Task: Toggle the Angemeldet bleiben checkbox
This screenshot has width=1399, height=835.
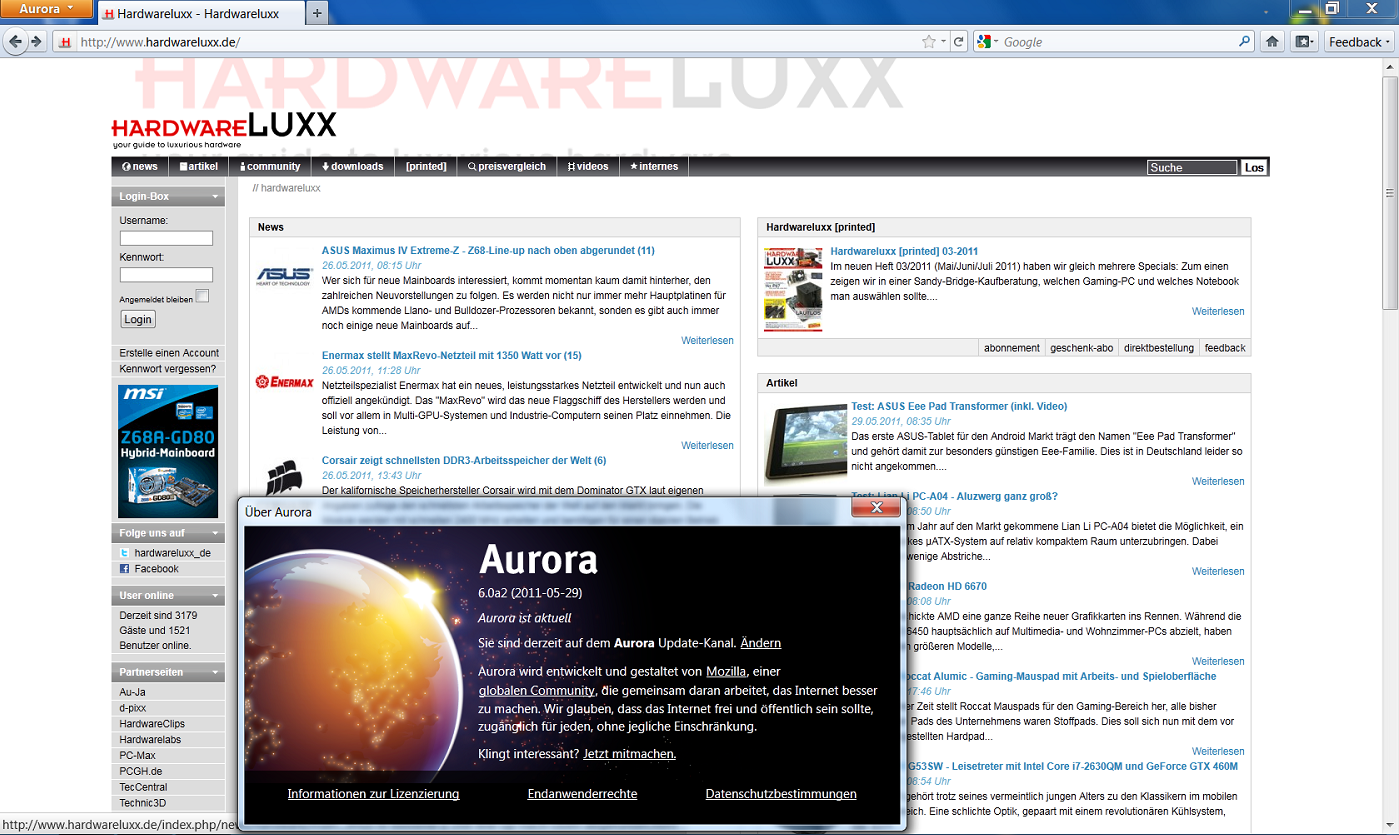Action: click(203, 296)
